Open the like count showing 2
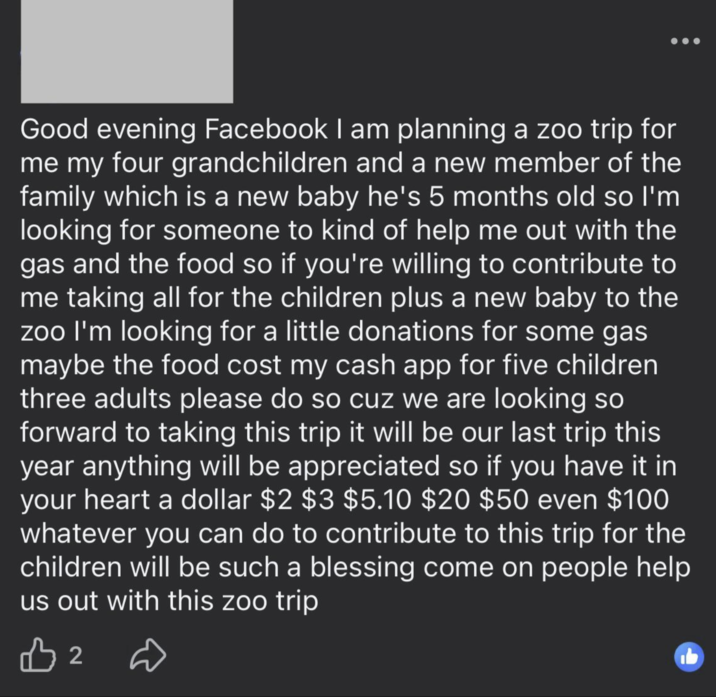The height and width of the screenshot is (697, 716). [x=76, y=656]
